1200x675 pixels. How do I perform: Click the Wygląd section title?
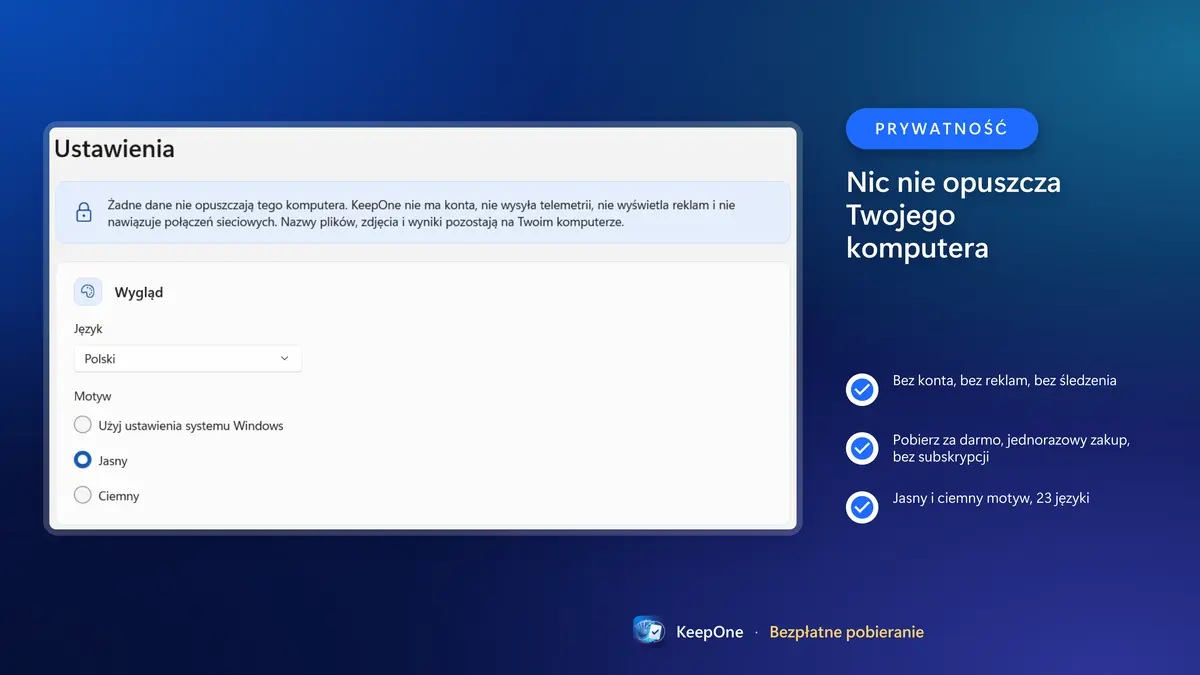click(x=139, y=293)
